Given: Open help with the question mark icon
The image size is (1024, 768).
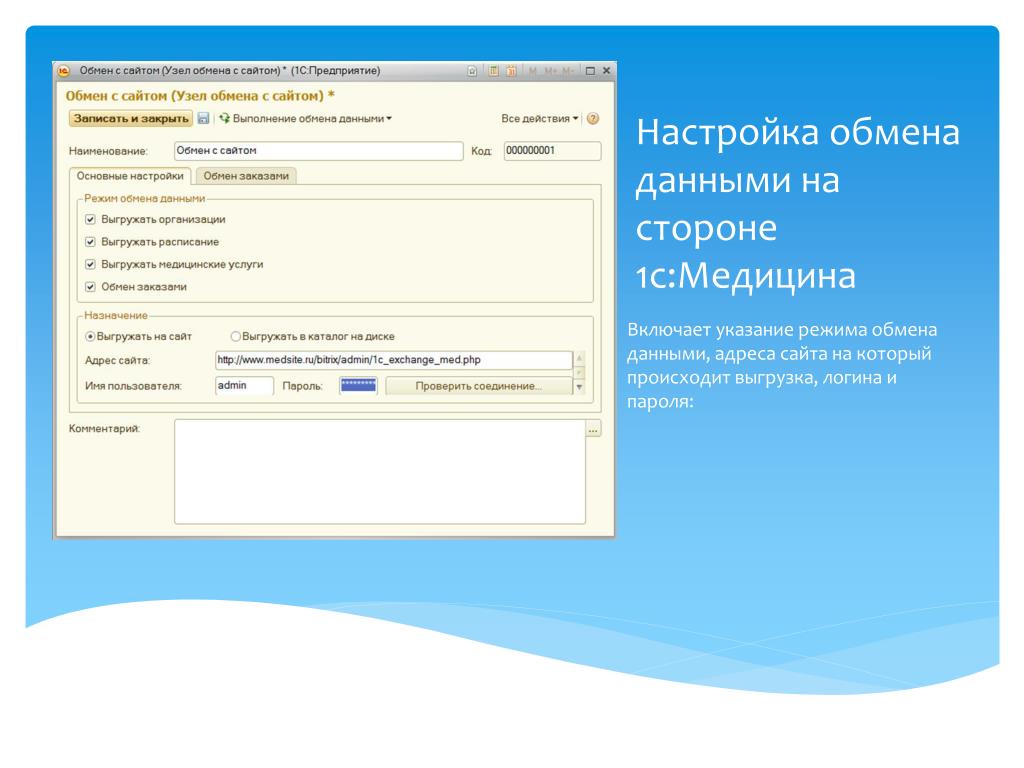Looking at the screenshot, I should [x=593, y=119].
